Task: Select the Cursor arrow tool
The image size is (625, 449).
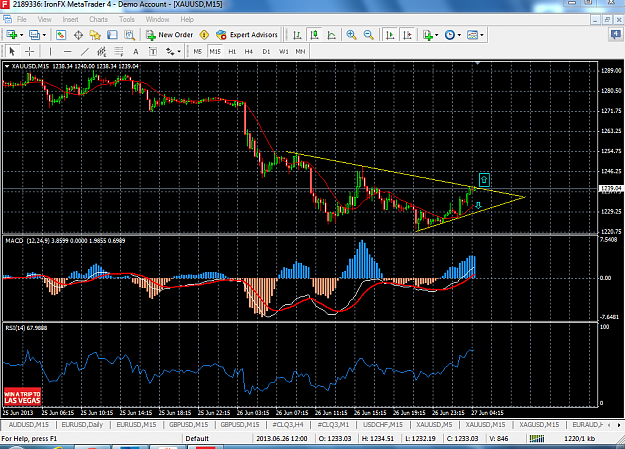Action: [12, 51]
